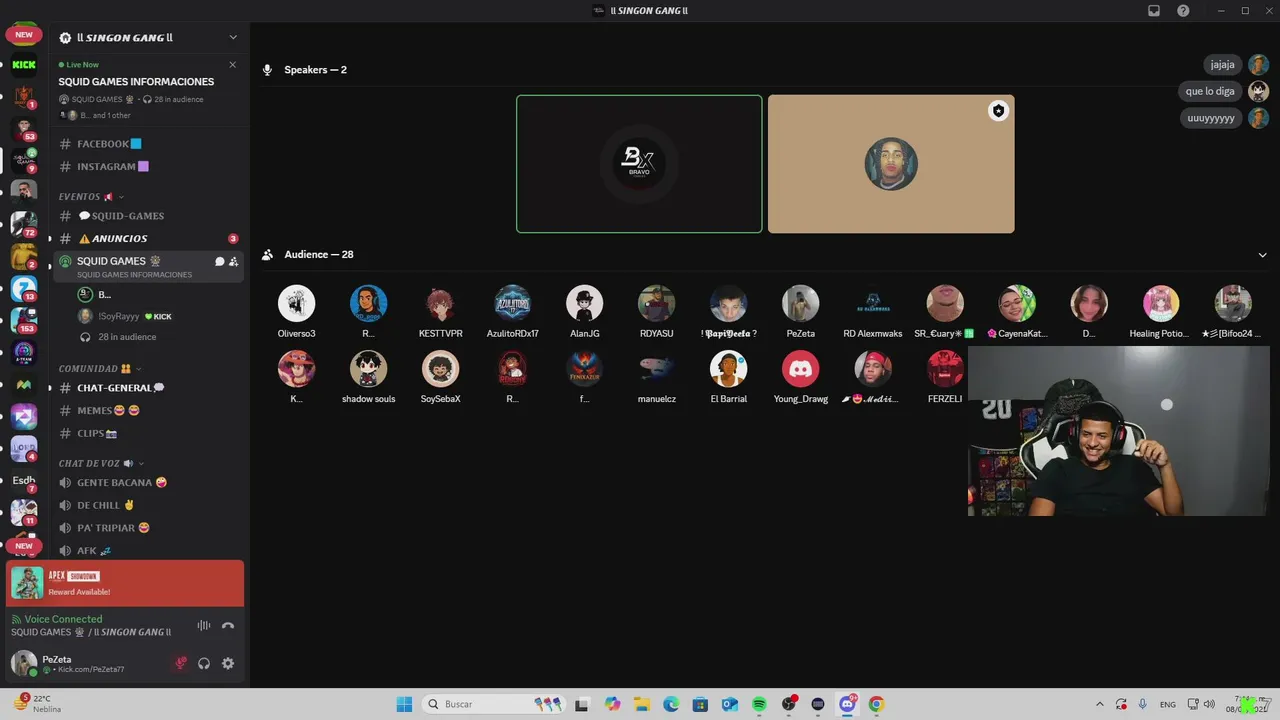Open the Copilot taskbar icon
The width and height of the screenshot is (1280, 720).
pos(612,704)
